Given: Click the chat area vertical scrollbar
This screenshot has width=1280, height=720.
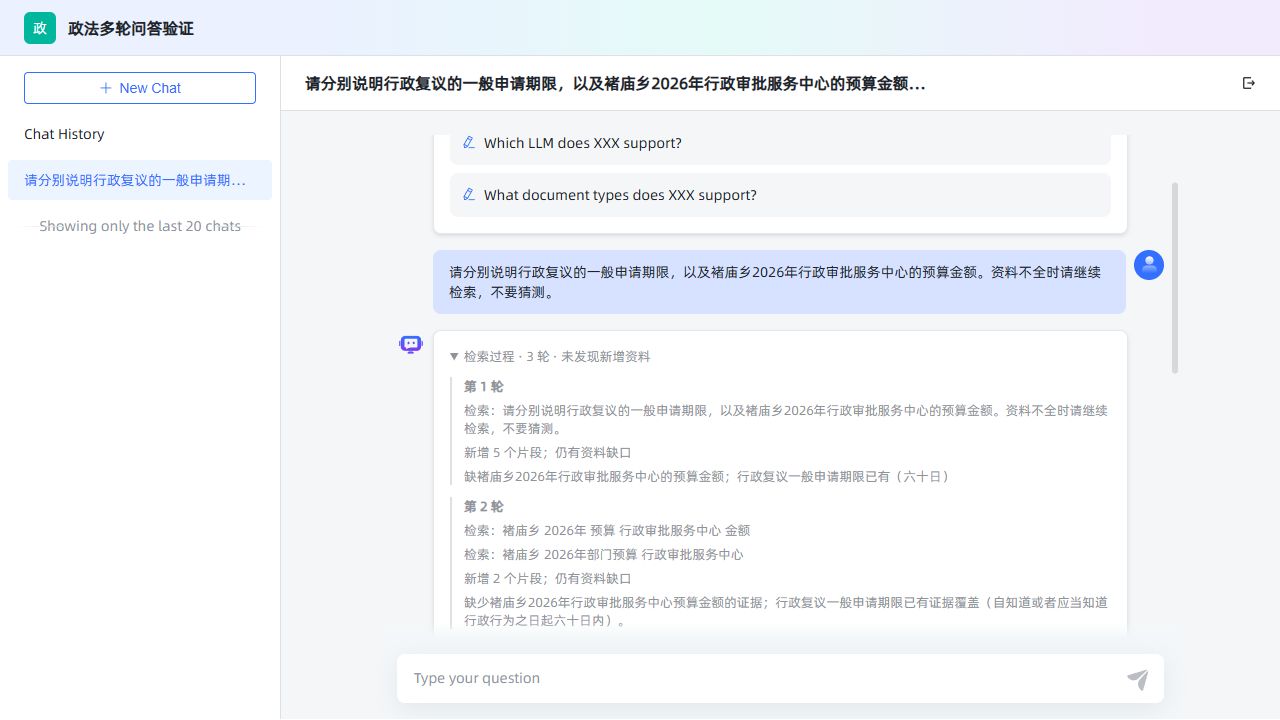Looking at the screenshot, I should (x=1175, y=278).
